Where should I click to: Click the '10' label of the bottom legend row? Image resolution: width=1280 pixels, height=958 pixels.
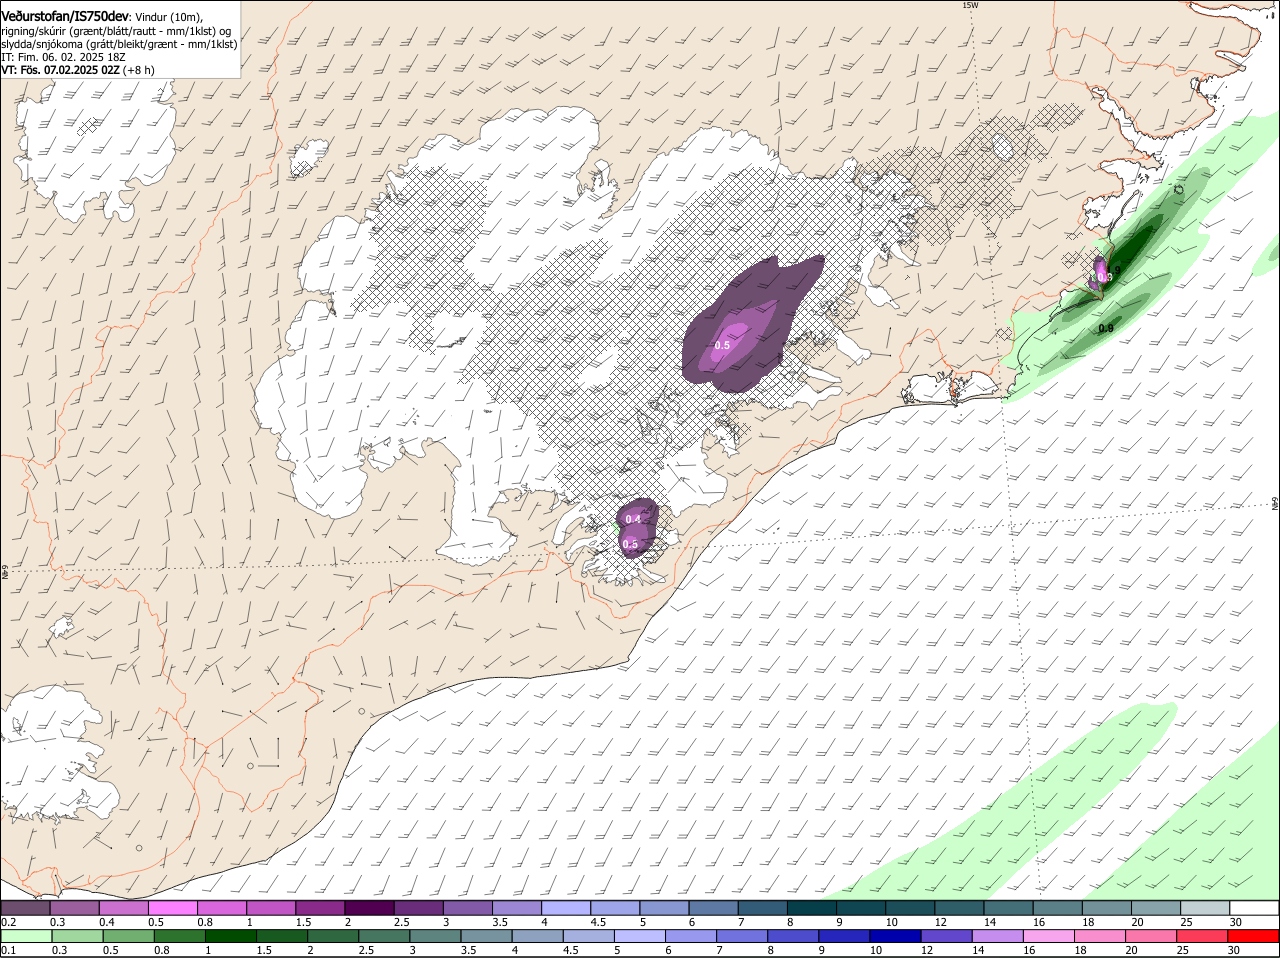[x=876, y=950]
